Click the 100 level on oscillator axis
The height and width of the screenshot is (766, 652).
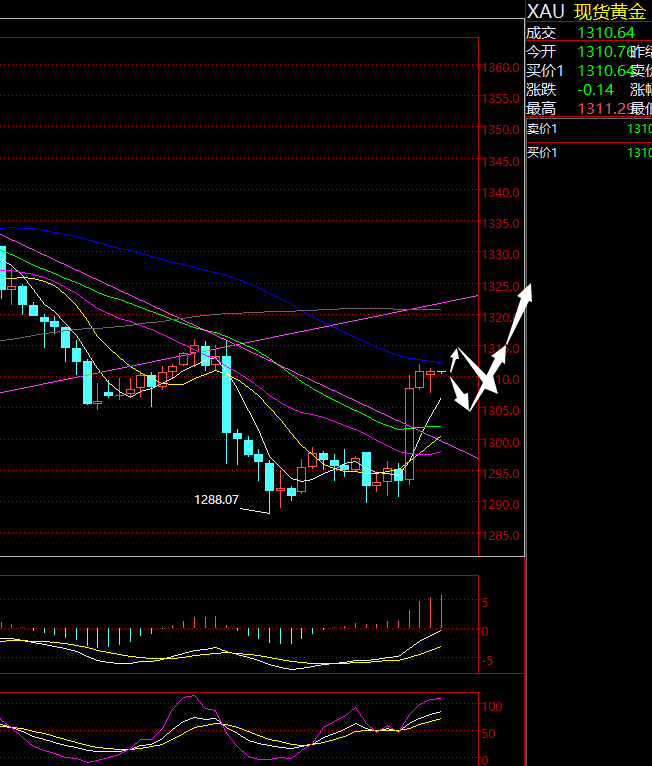pyautogui.click(x=492, y=707)
